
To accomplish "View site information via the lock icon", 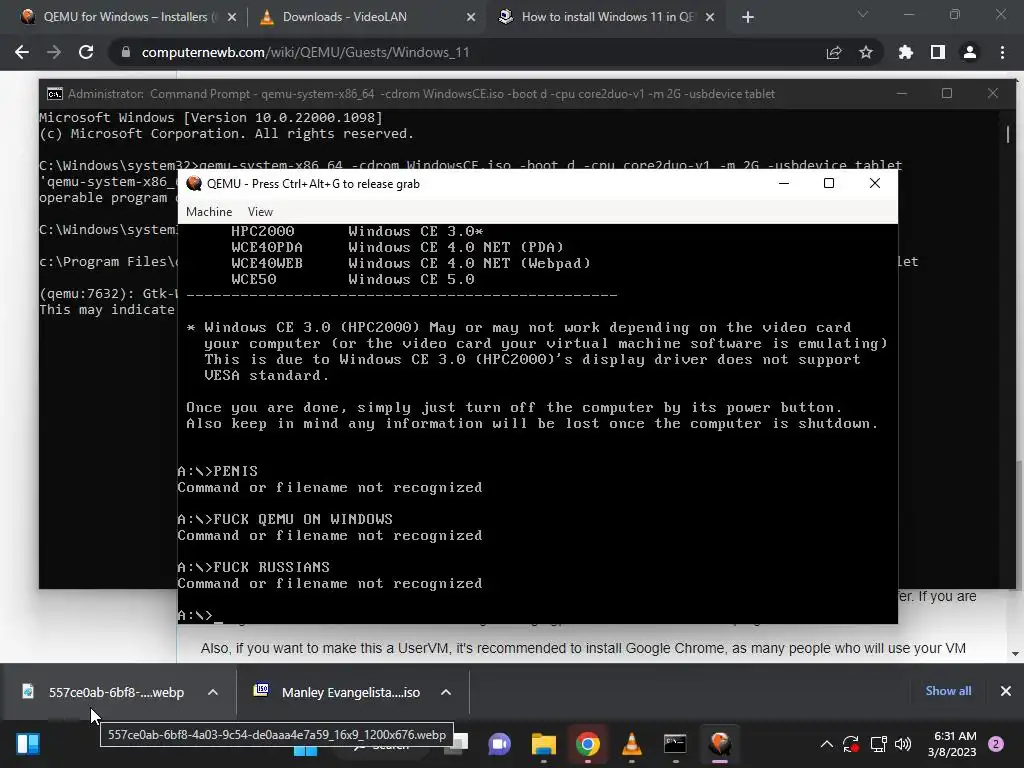I will point(126,52).
